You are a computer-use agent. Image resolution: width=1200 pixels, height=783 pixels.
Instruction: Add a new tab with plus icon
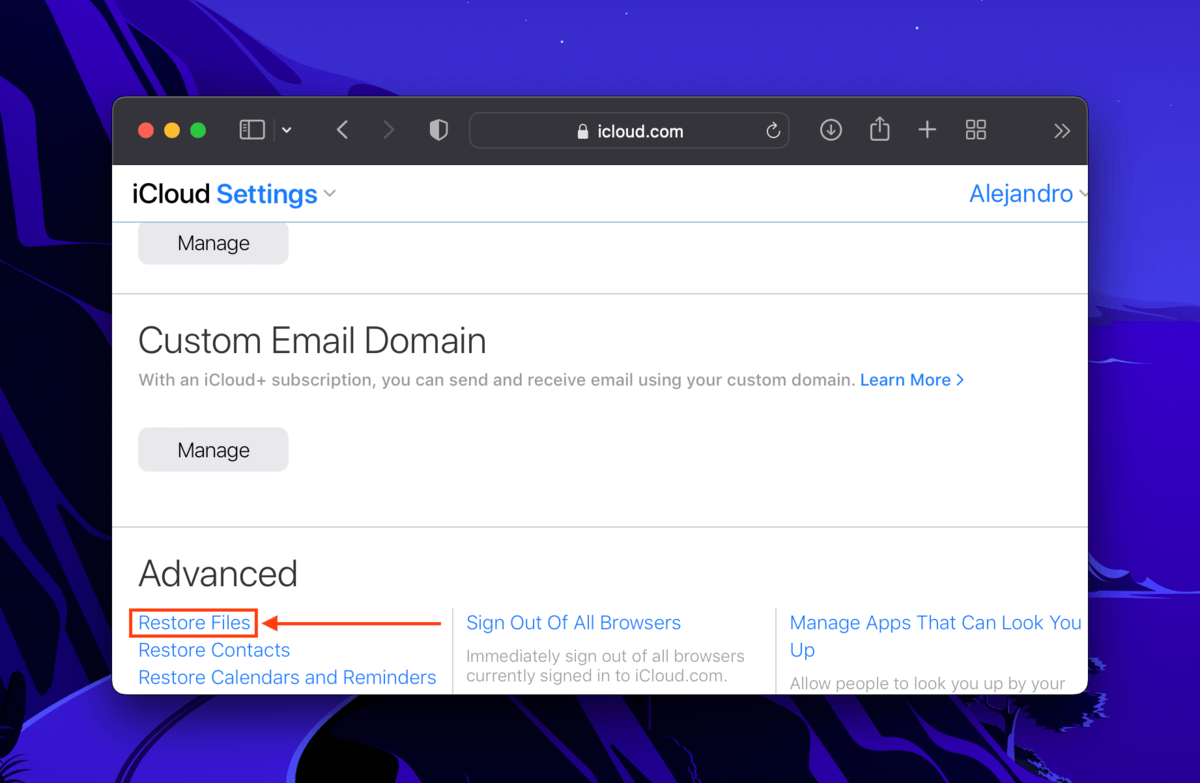coord(927,130)
